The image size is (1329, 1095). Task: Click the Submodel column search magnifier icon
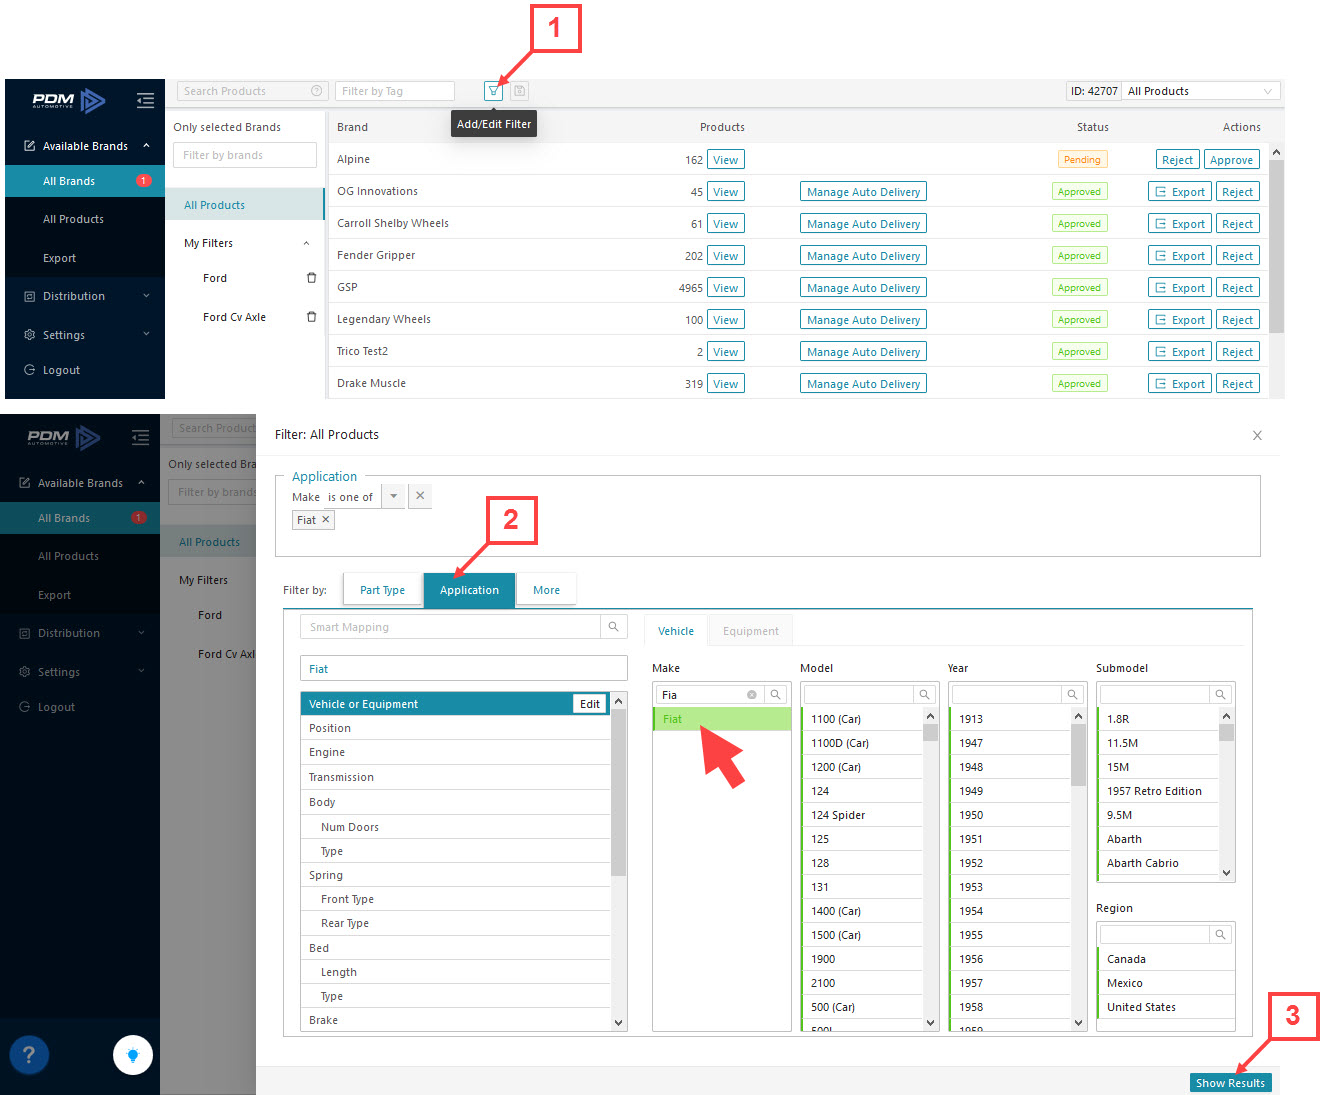pos(1220,695)
